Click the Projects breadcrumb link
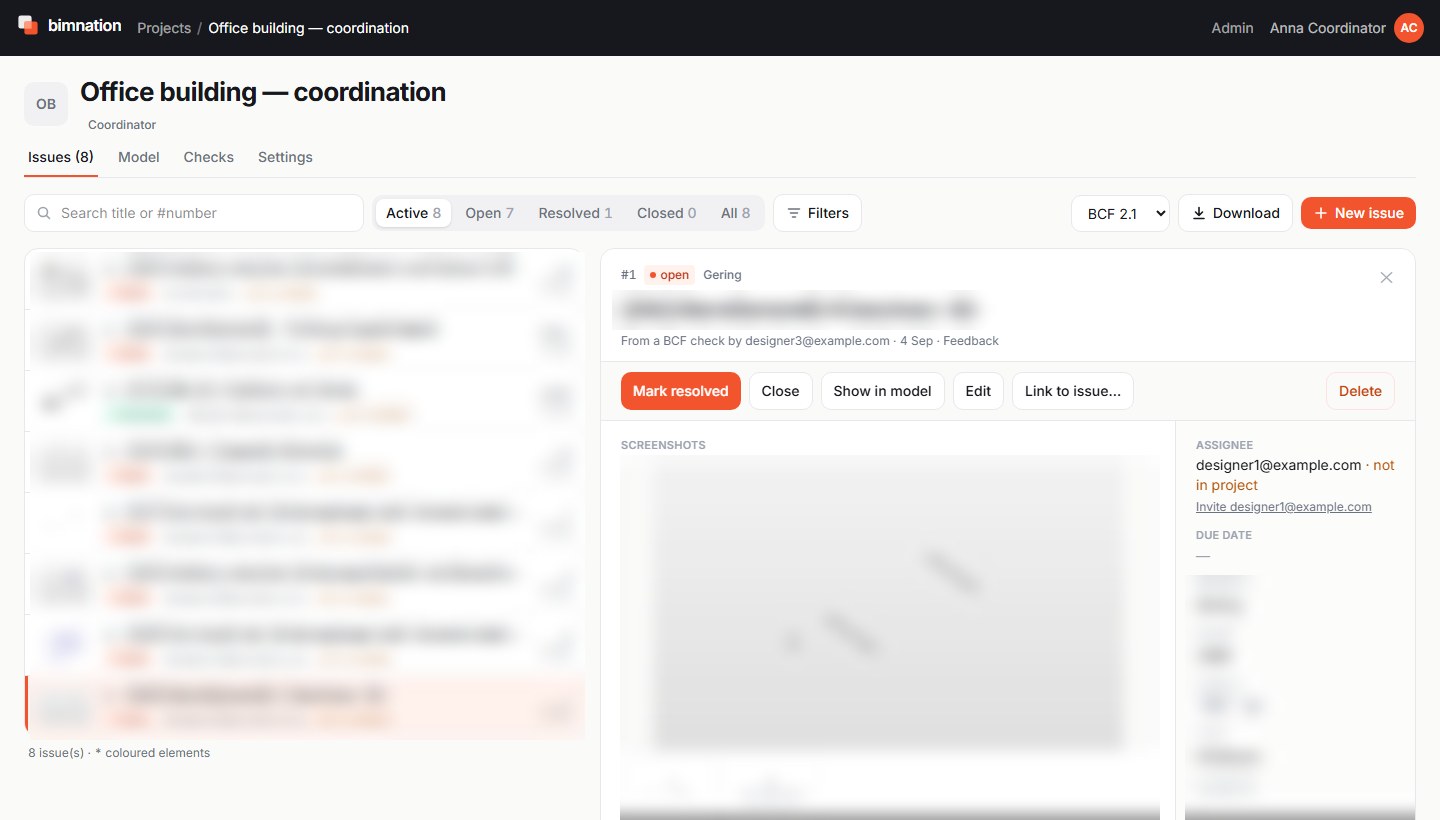This screenshot has height=820, width=1440. coord(164,28)
